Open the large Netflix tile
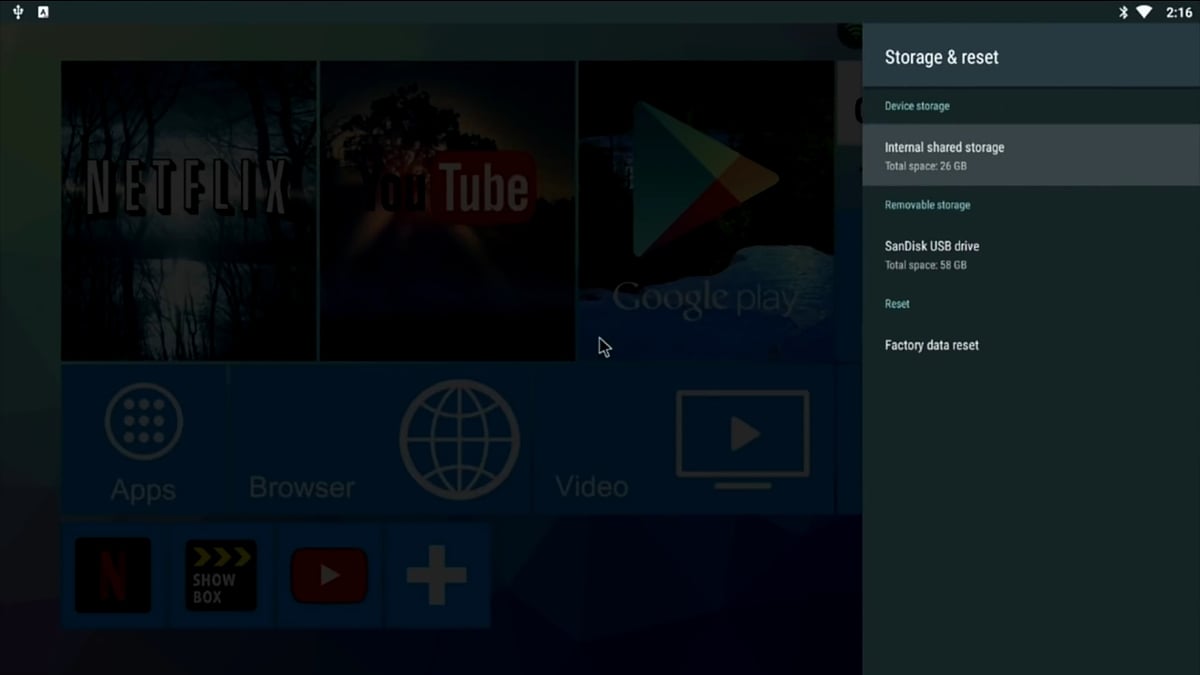Viewport: 1200px width, 675px height. click(x=189, y=210)
